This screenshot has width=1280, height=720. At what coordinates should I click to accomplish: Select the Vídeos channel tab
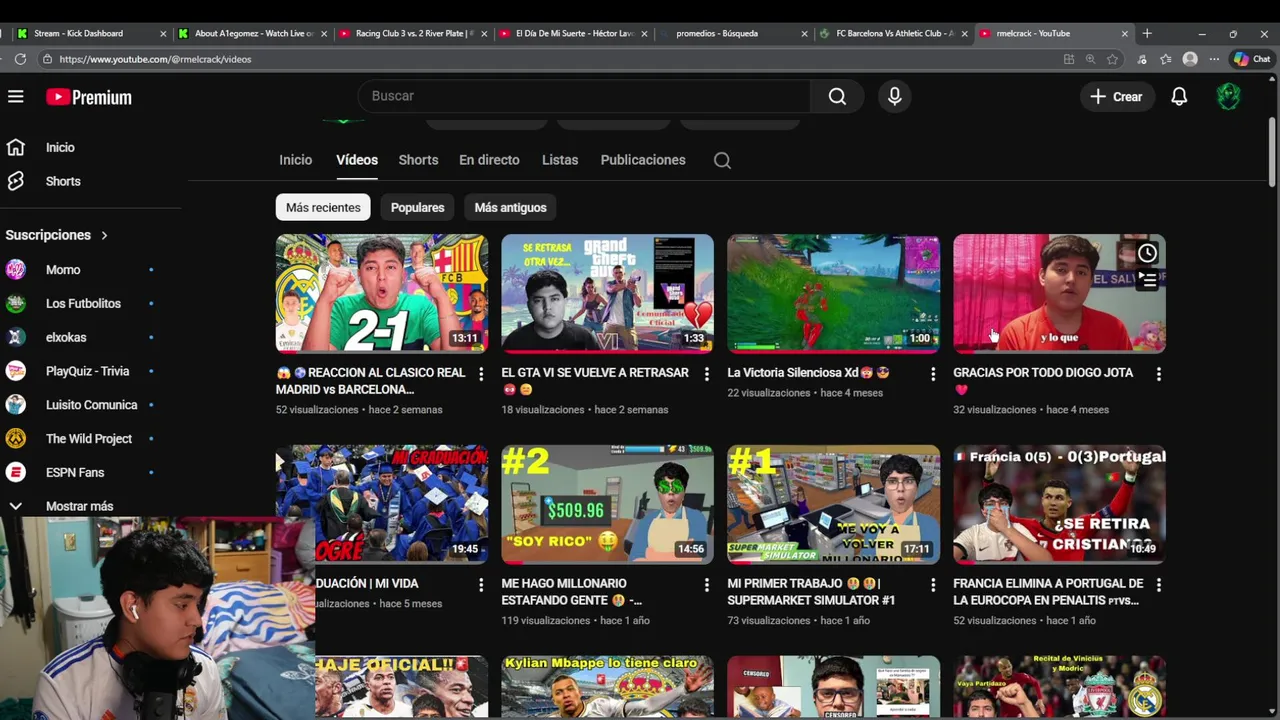pyautogui.click(x=357, y=160)
